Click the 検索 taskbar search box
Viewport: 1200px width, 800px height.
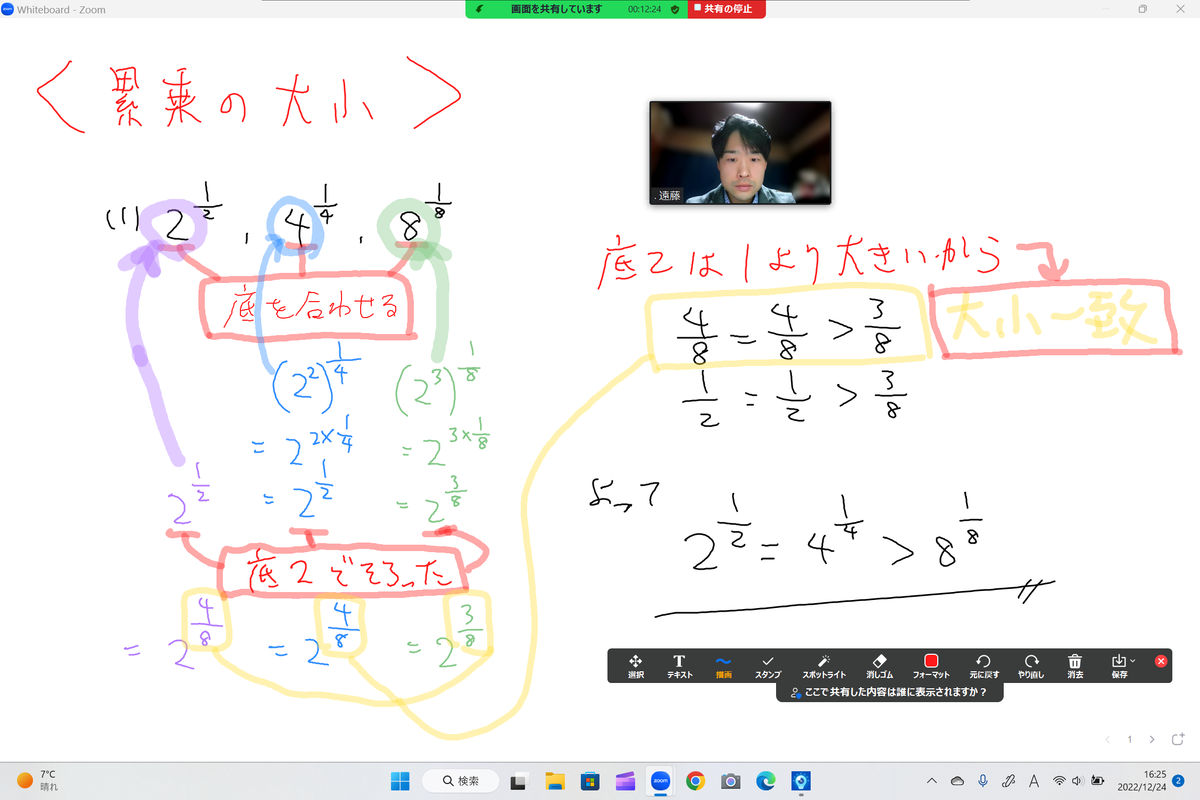461,781
